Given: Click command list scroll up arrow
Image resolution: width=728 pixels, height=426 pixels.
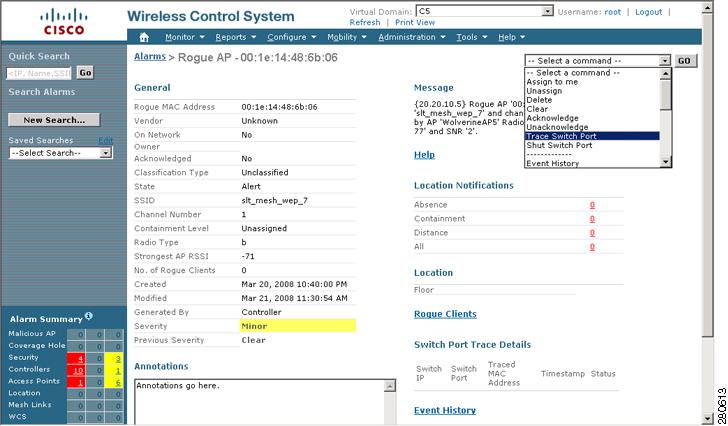Looking at the screenshot, I should coord(666,73).
